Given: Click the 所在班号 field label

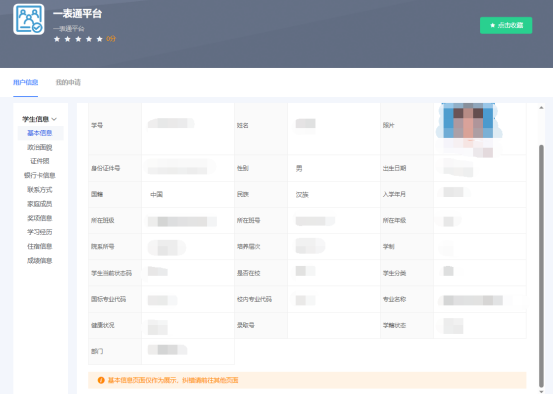Looking at the screenshot, I should click(x=248, y=220).
